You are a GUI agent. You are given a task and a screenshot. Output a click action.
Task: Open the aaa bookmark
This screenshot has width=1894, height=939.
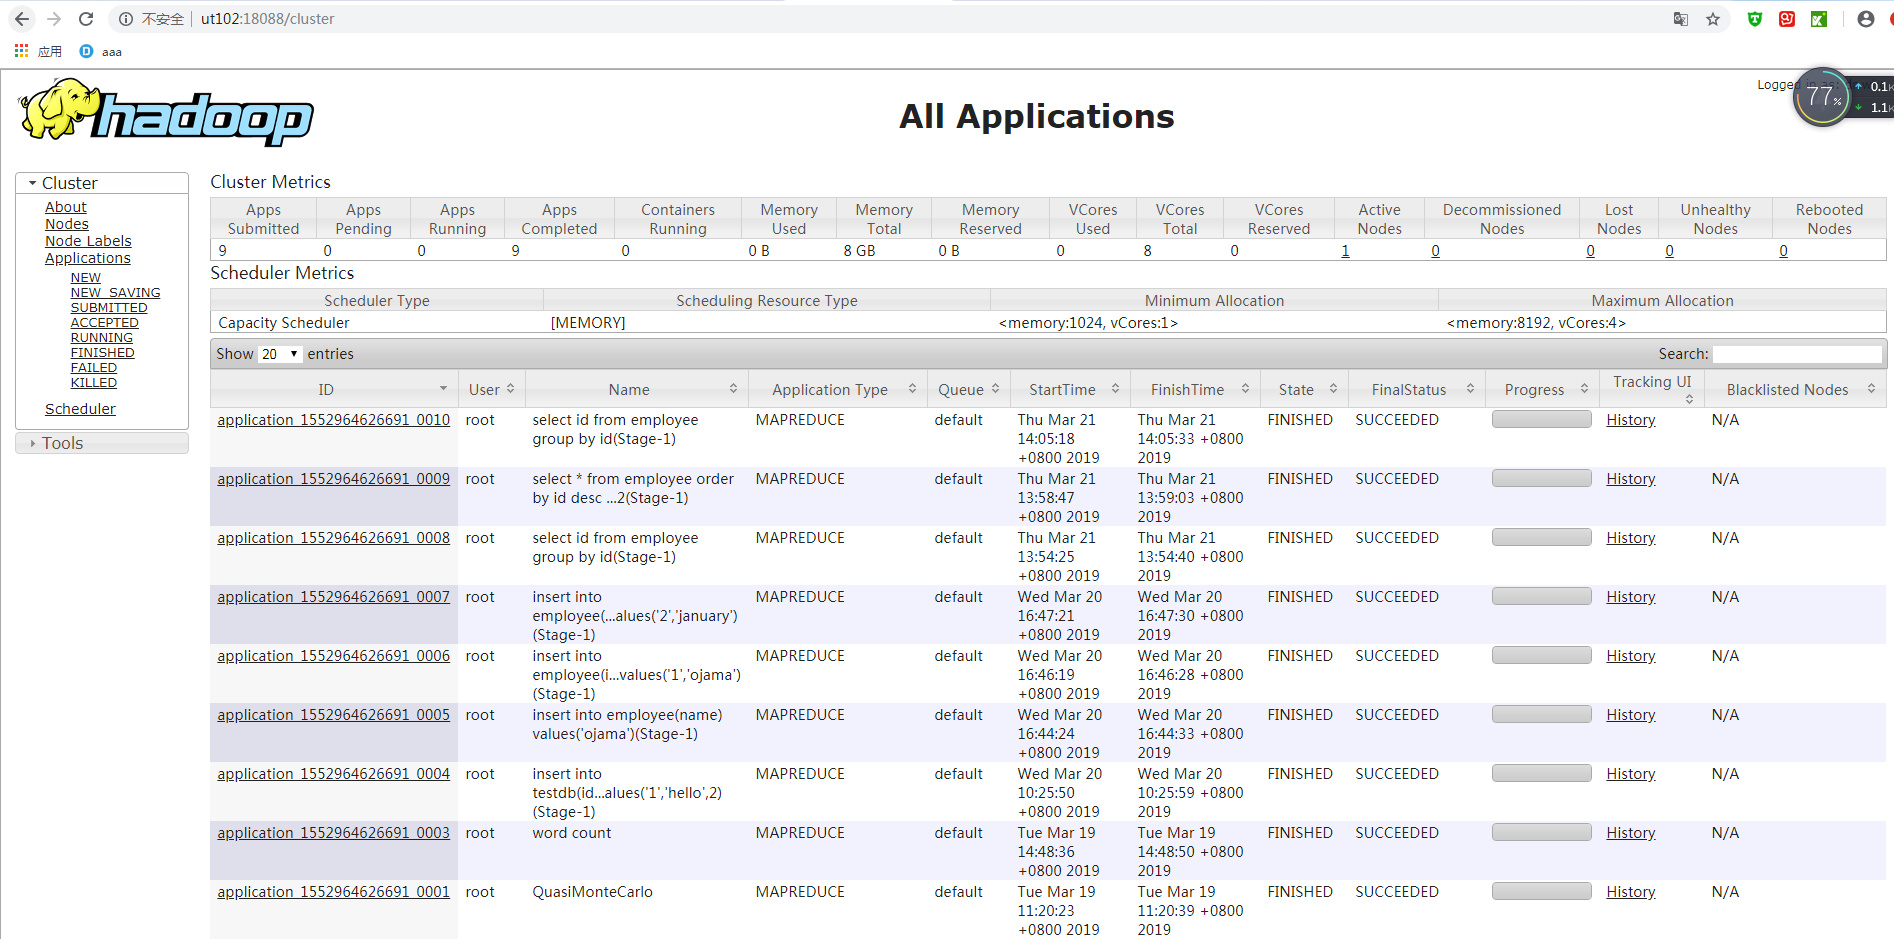[101, 51]
